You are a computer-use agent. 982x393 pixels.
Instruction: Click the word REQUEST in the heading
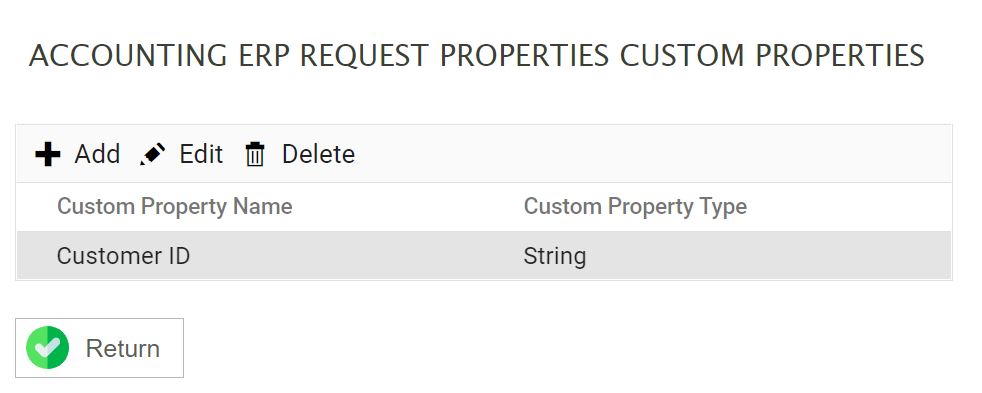click(x=365, y=56)
